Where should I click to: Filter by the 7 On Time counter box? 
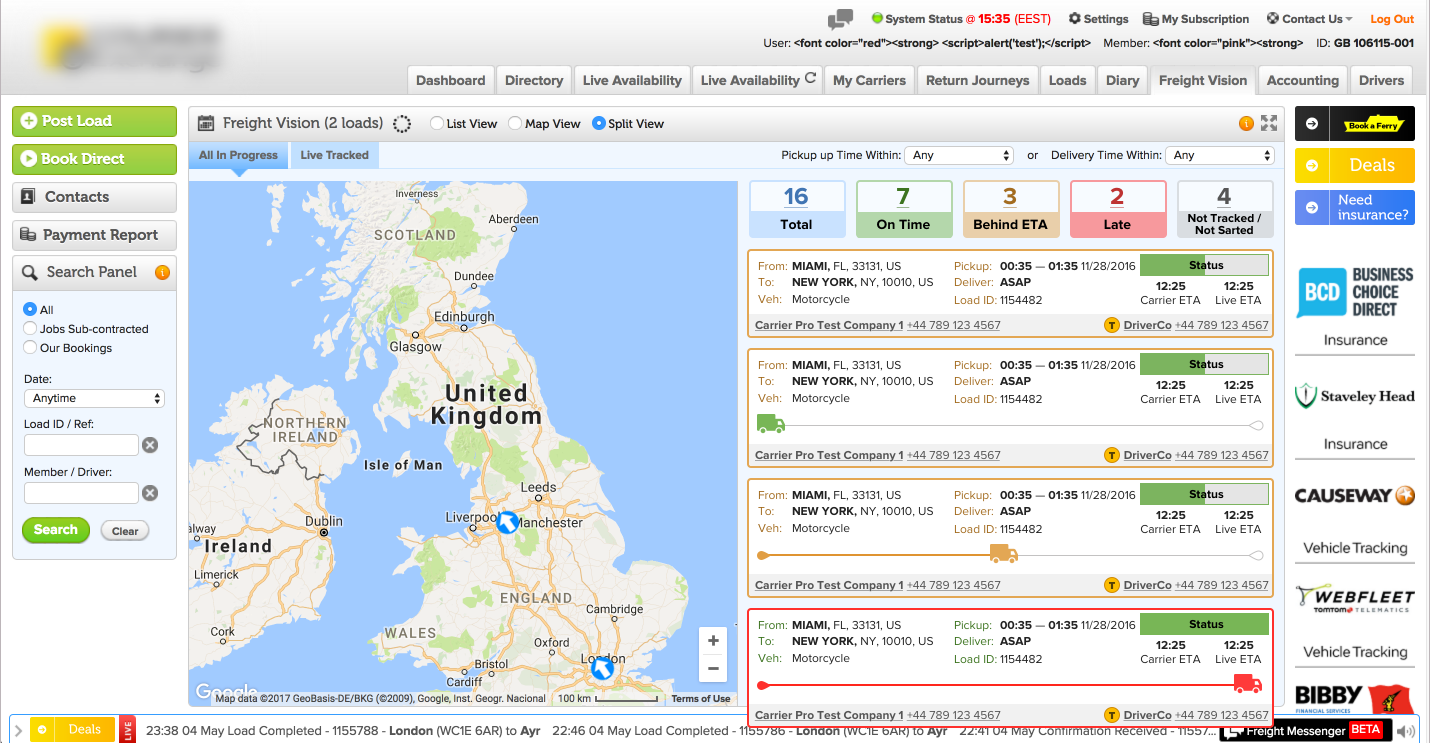pos(904,209)
